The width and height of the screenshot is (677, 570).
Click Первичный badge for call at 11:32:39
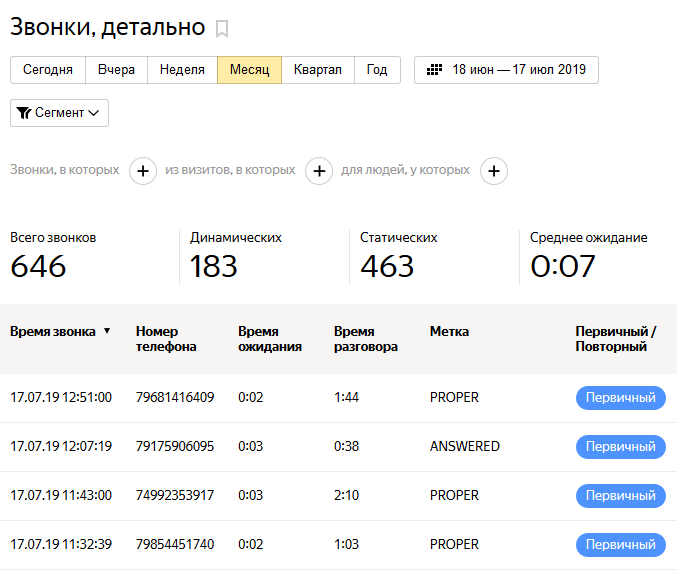620,545
